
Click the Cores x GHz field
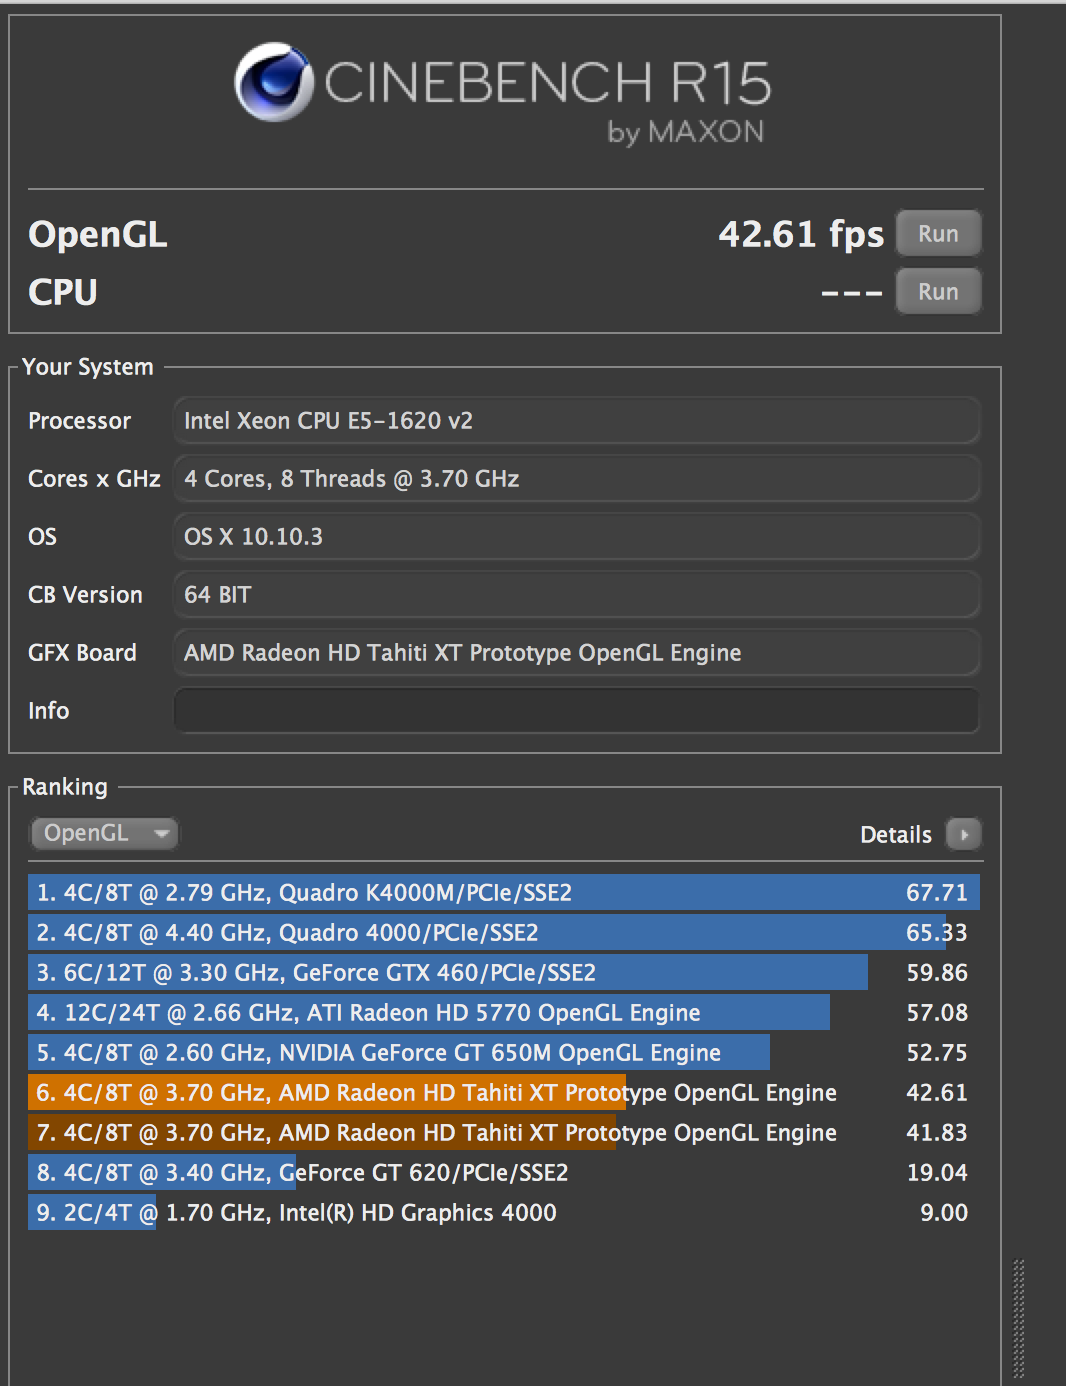(x=576, y=479)
